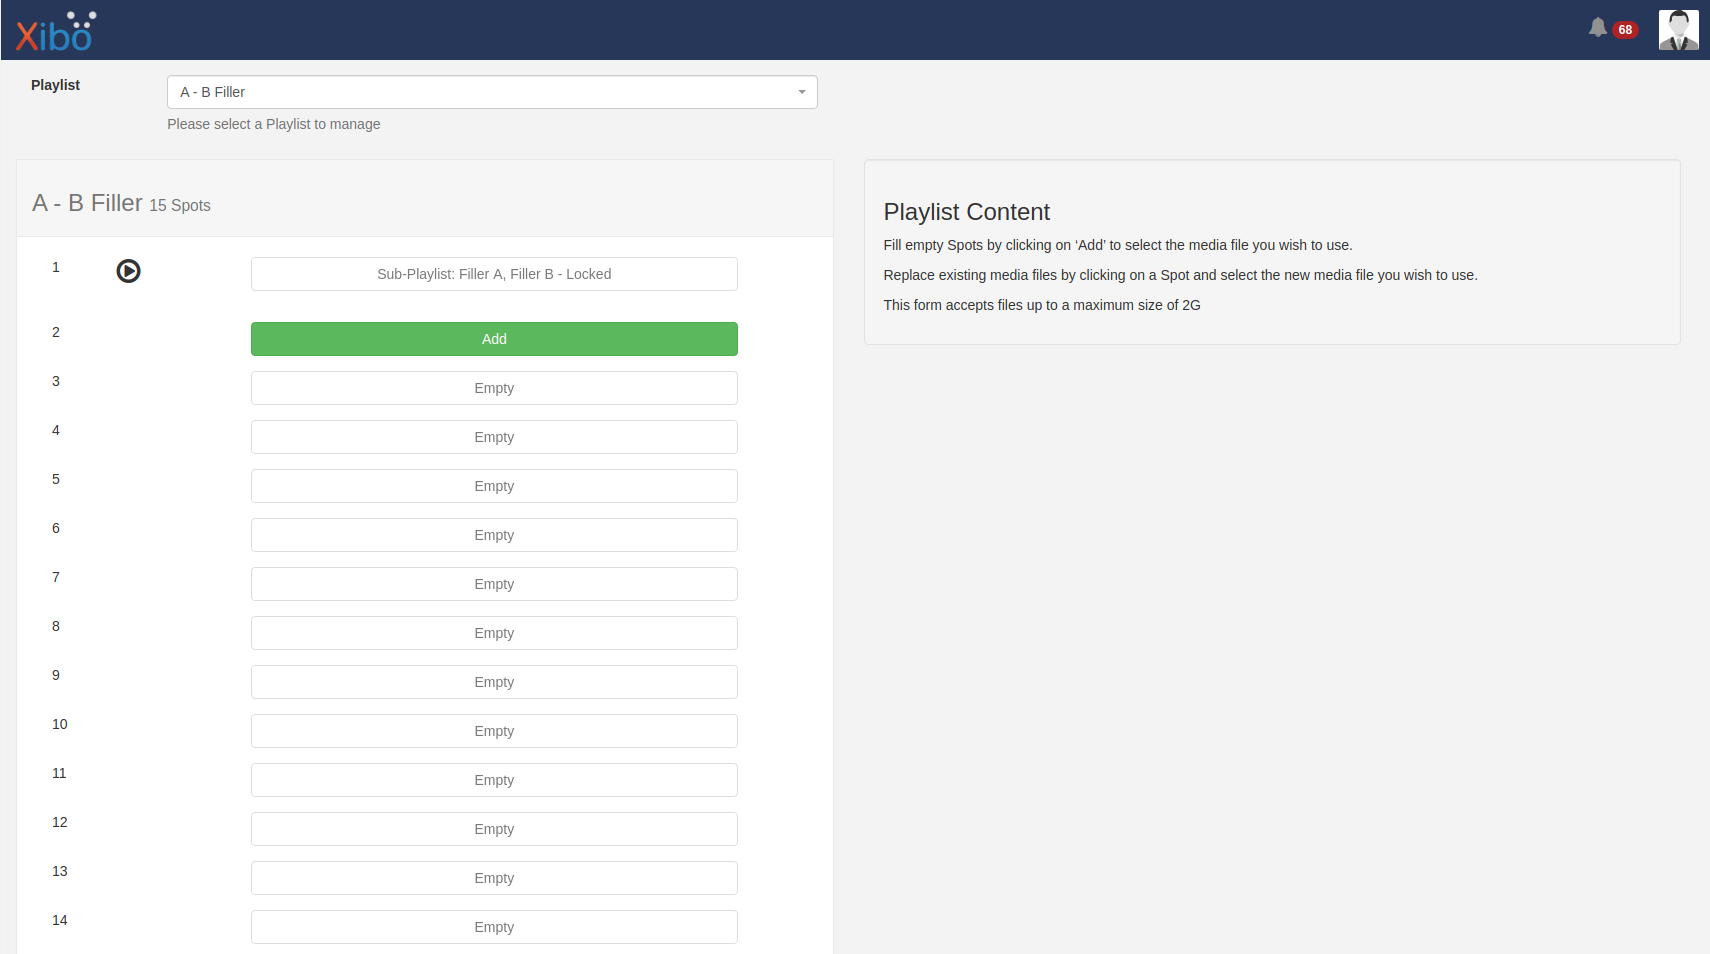Screen dimensions: 1710x954
Task: Select the Empty slot in spot 12
Action: (494, 829)
